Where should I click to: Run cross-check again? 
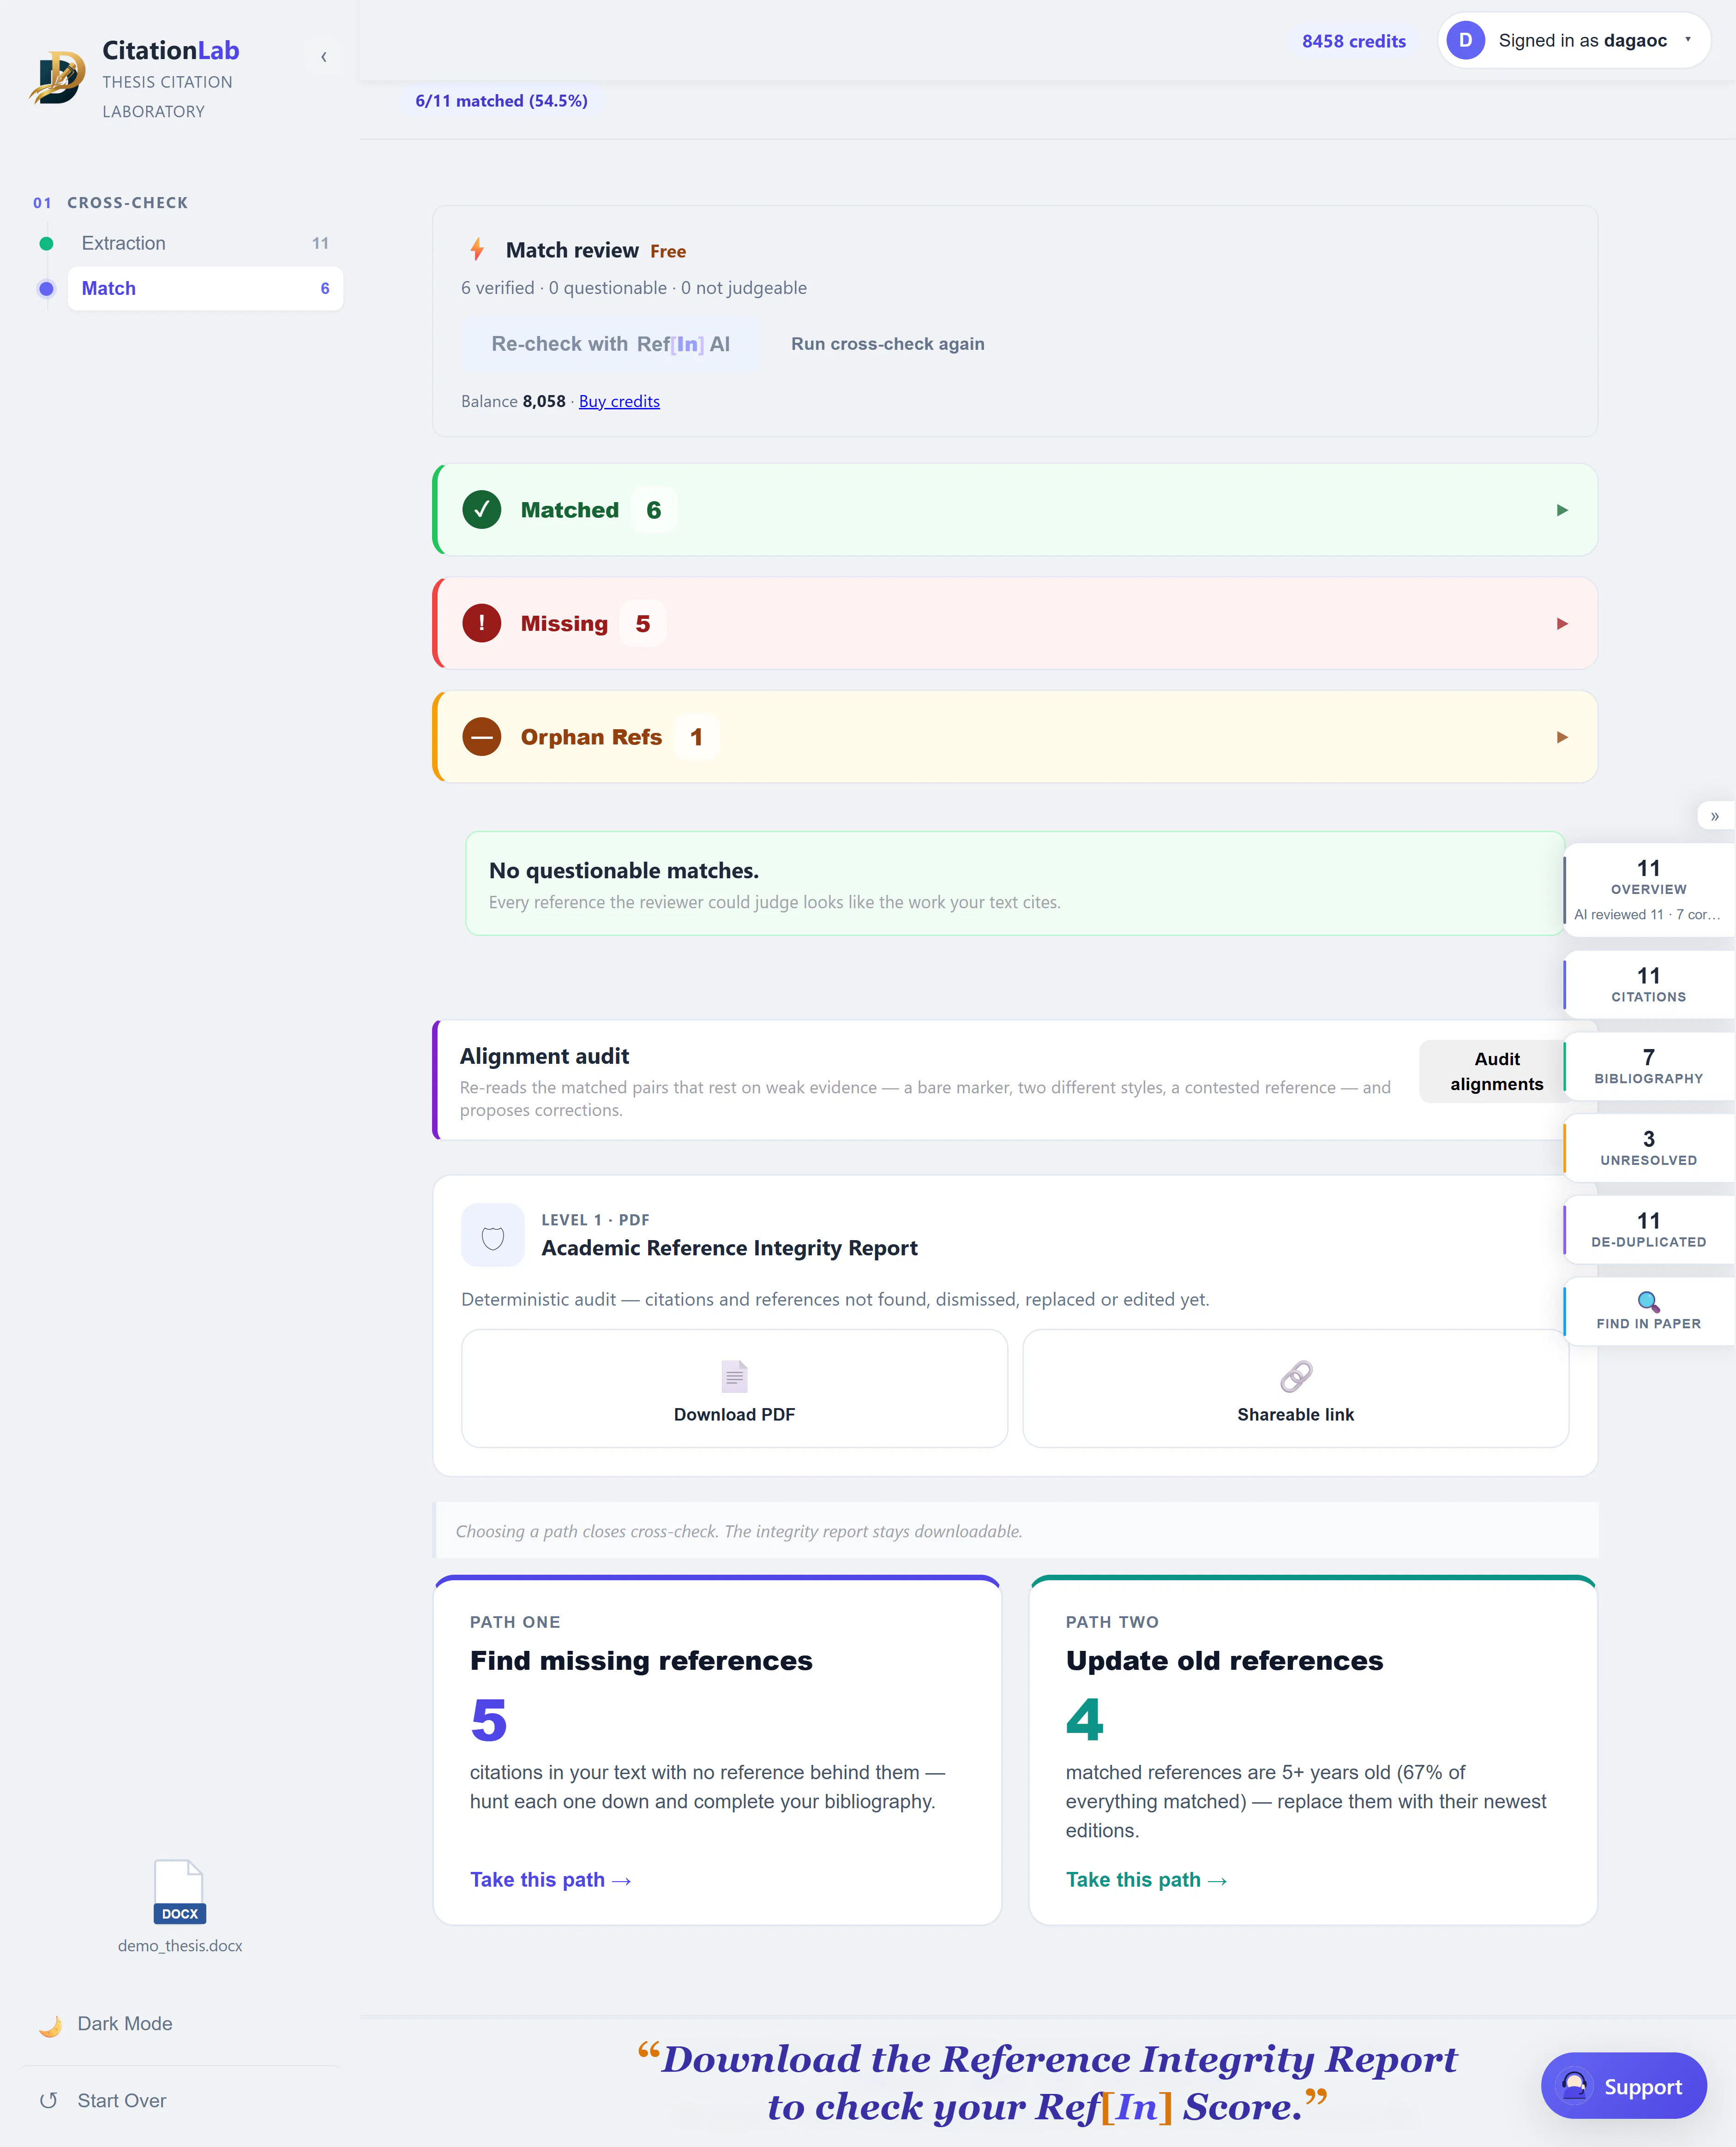tap(887, 344)
